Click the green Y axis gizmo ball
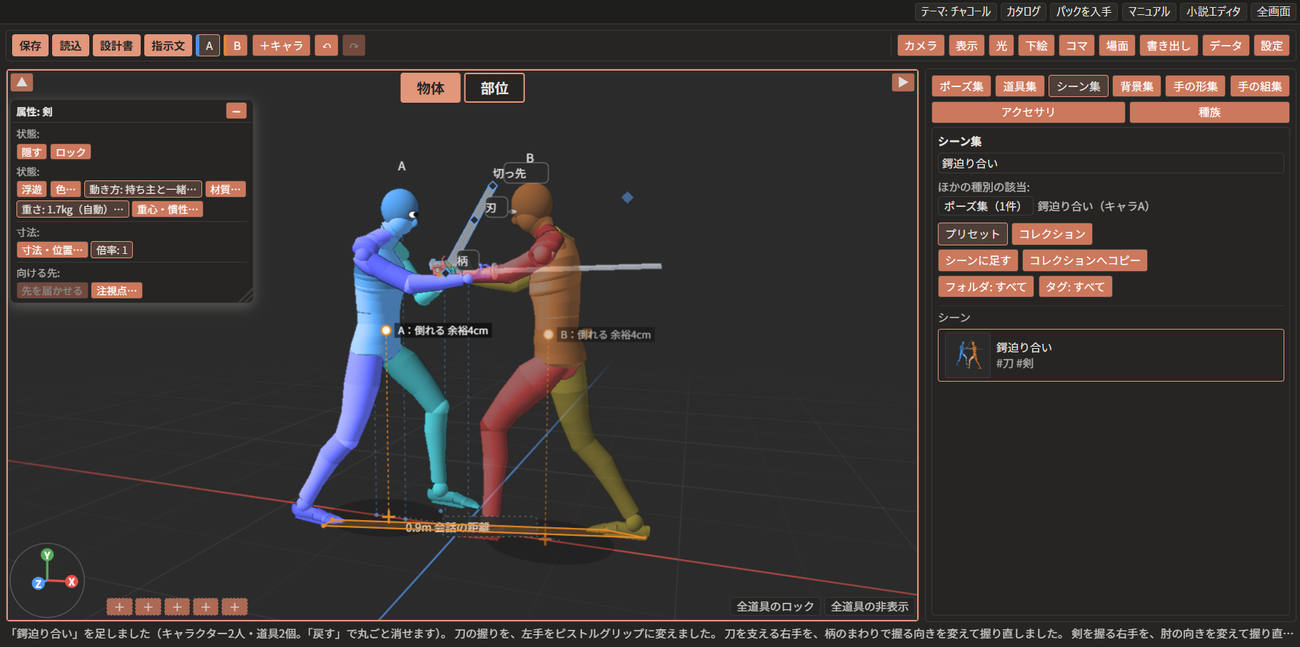 (x=47, y=555)
